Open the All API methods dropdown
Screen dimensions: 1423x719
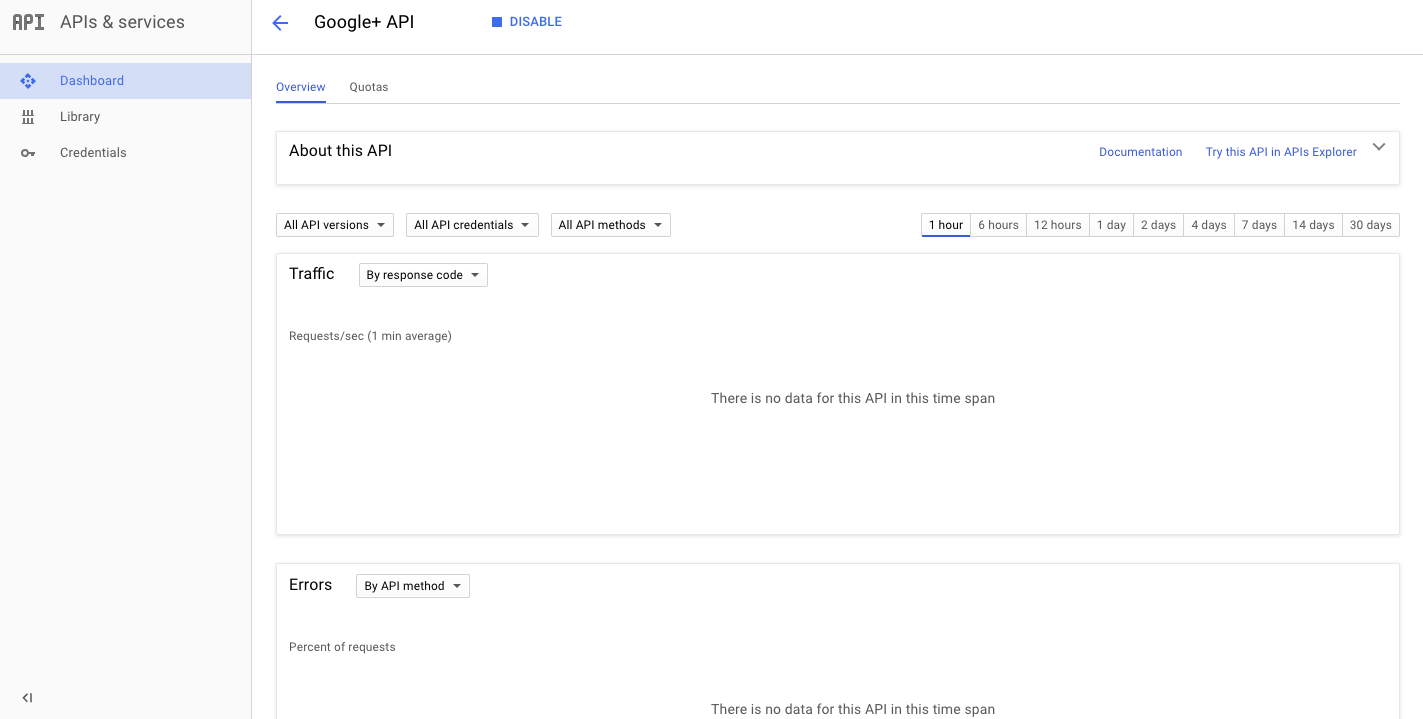click(x=610, y=225)
